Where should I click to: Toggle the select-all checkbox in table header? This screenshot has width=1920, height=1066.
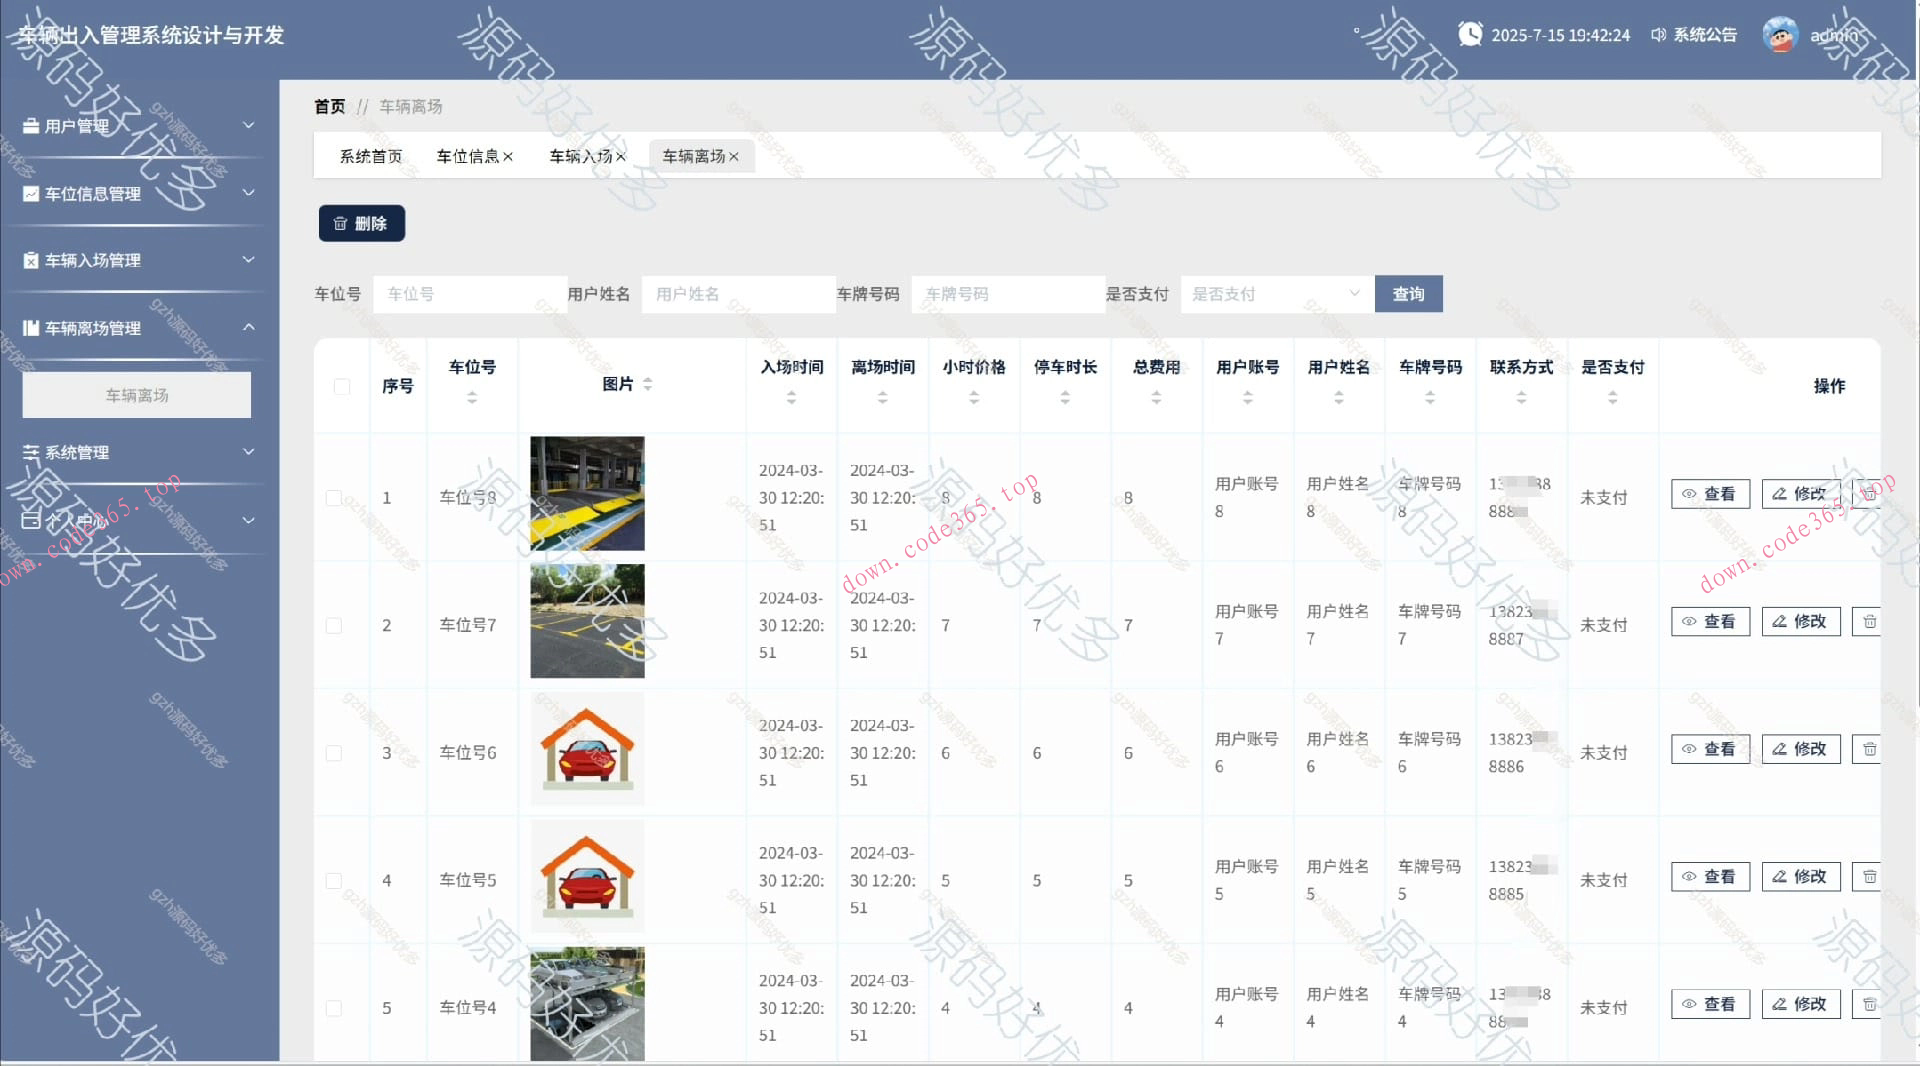coord(340,385)
